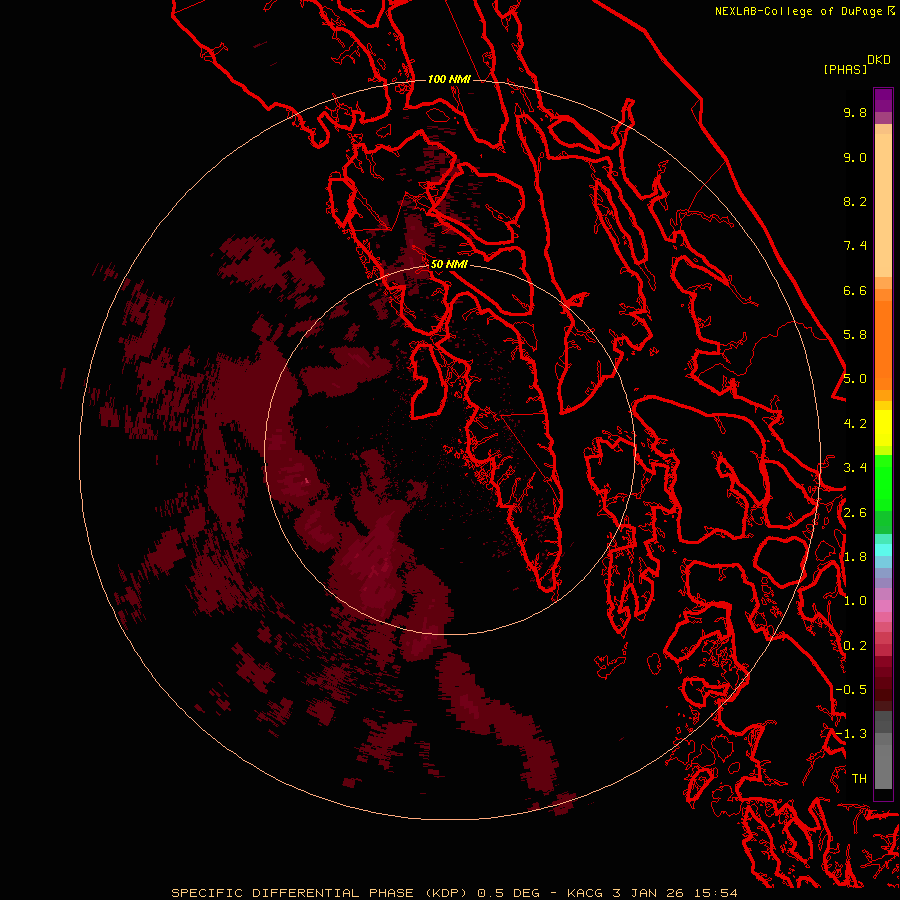The width and height of the screenshot is (900, 900).
Task: Click the 0.5 DEG elevation text
Action: [x=509, y=893]
